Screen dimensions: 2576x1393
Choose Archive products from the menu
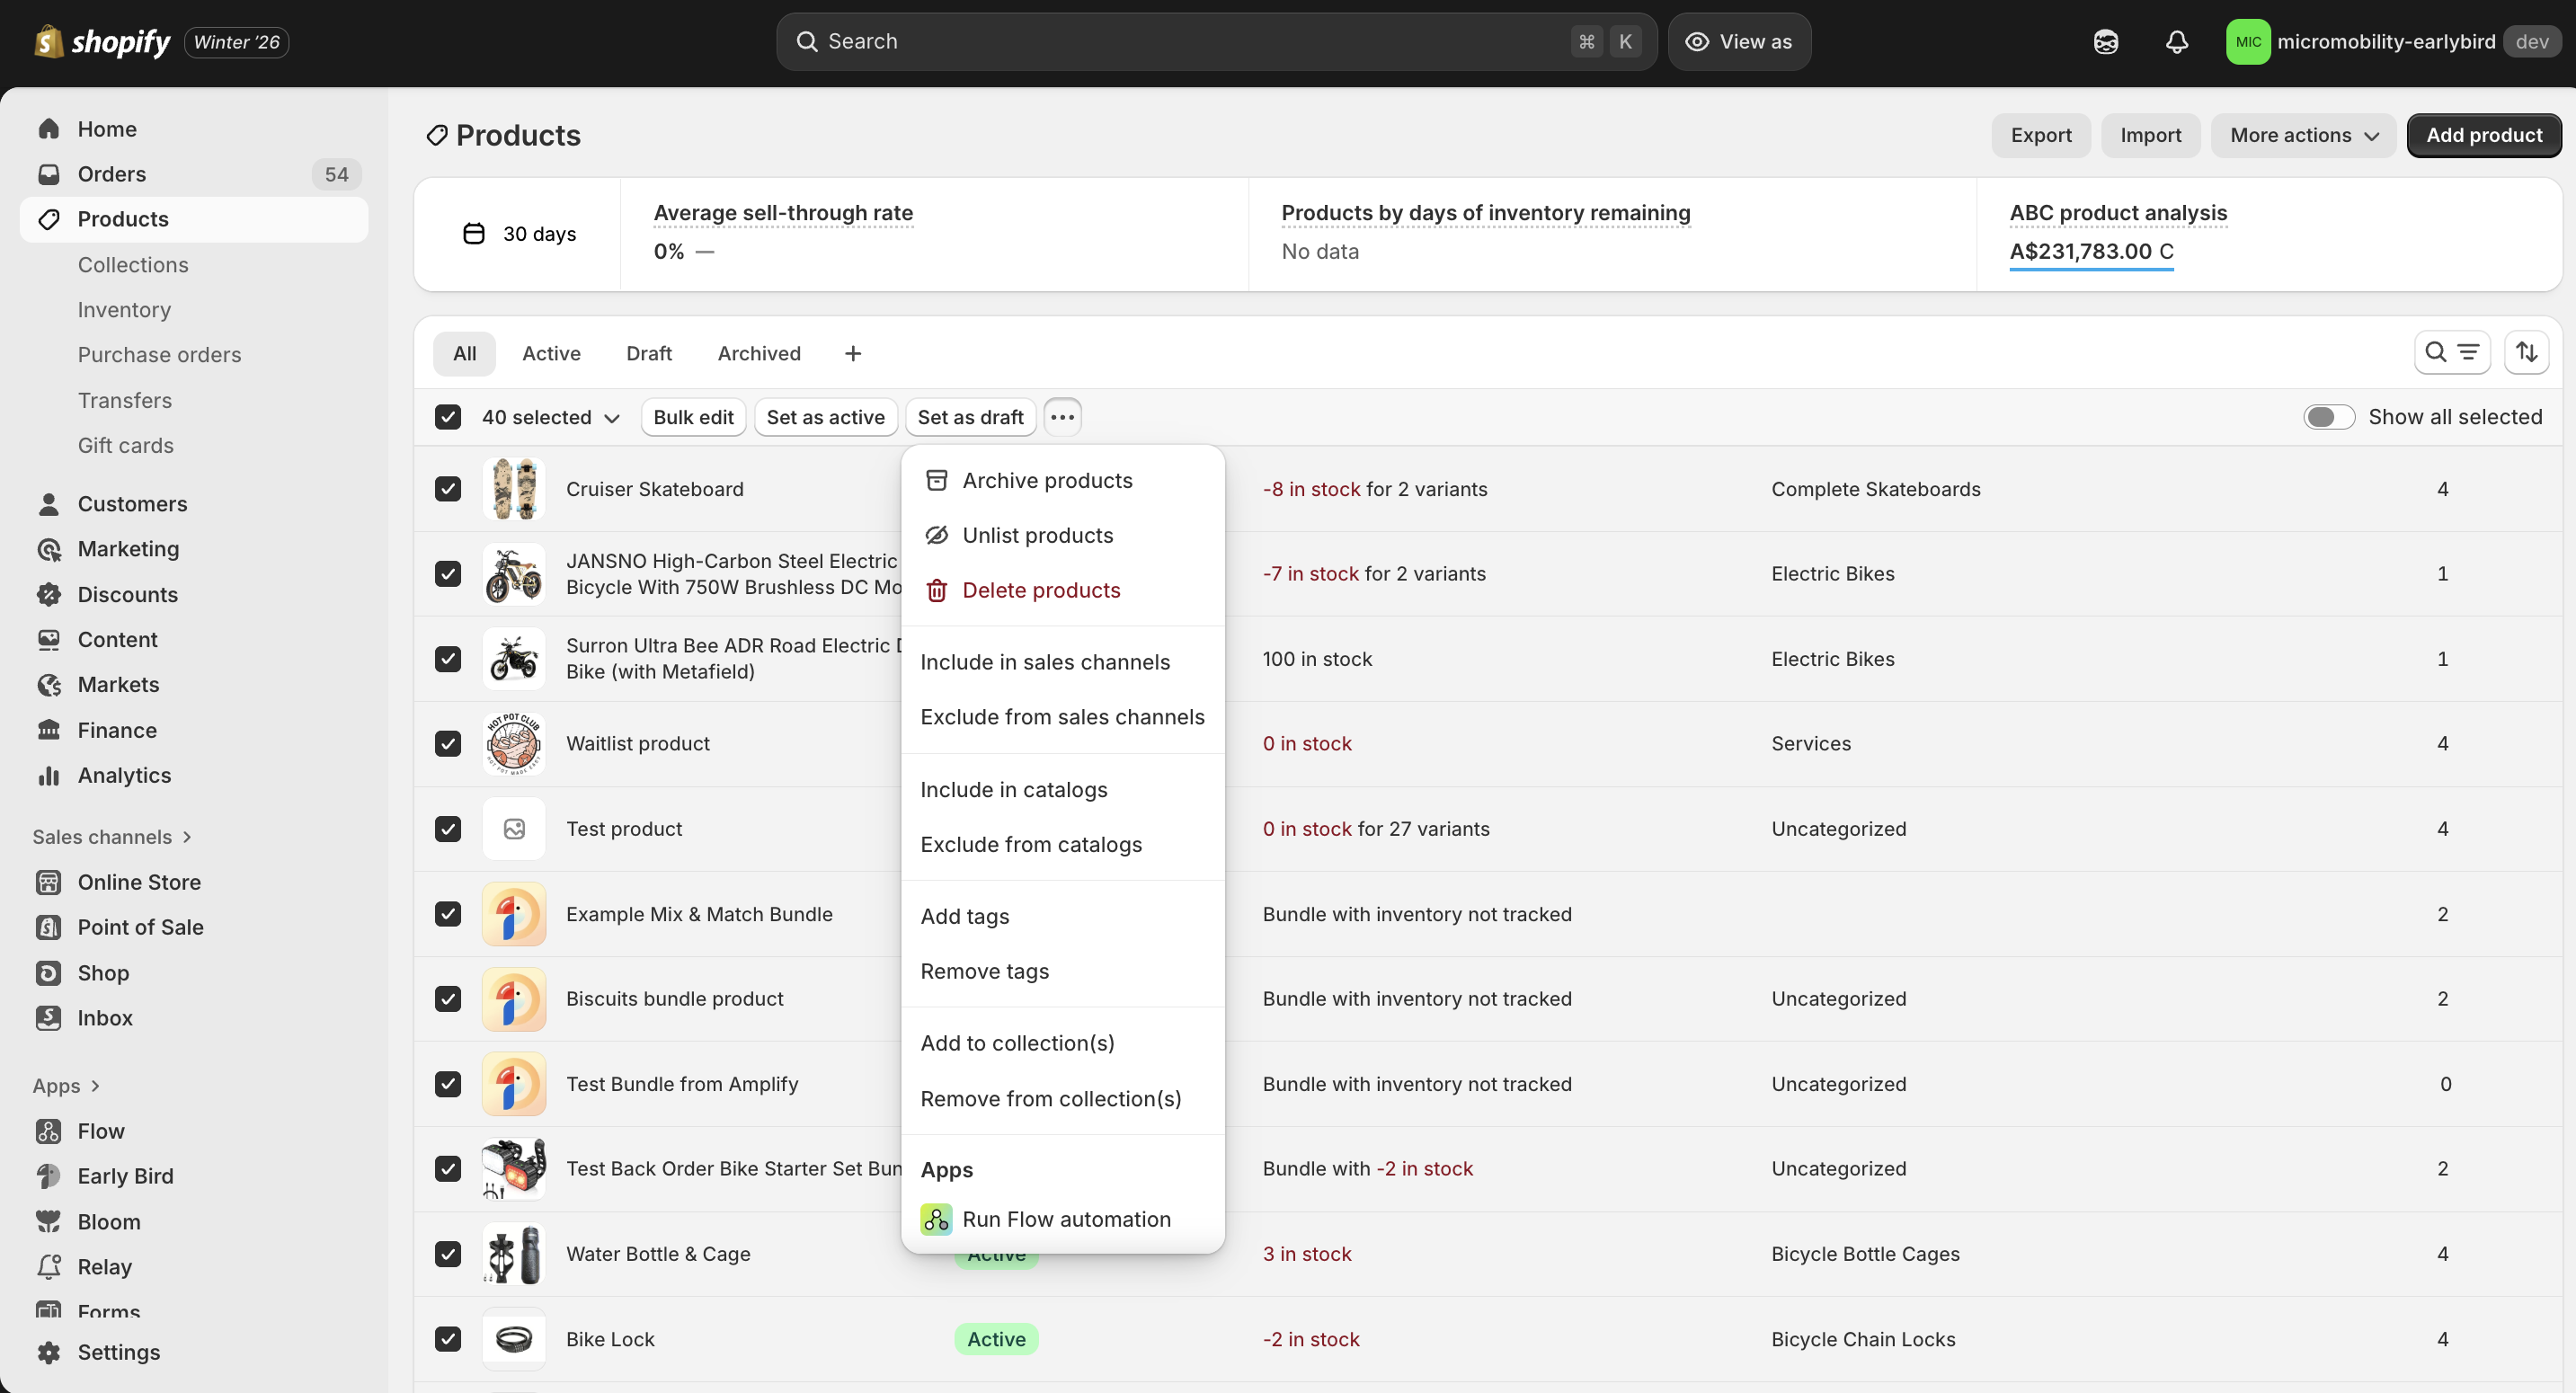coord(1048,480)
